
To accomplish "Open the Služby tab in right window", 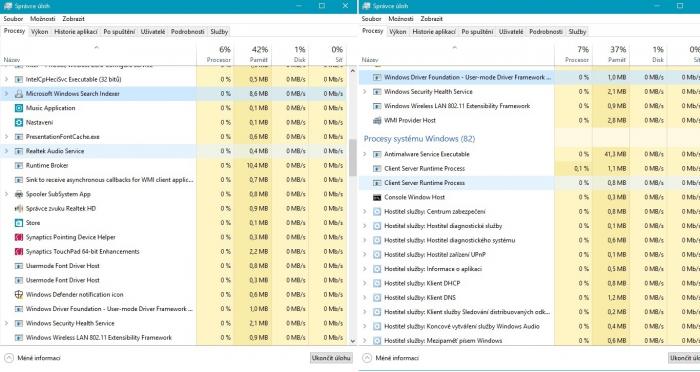I will (x=577, y=32).
